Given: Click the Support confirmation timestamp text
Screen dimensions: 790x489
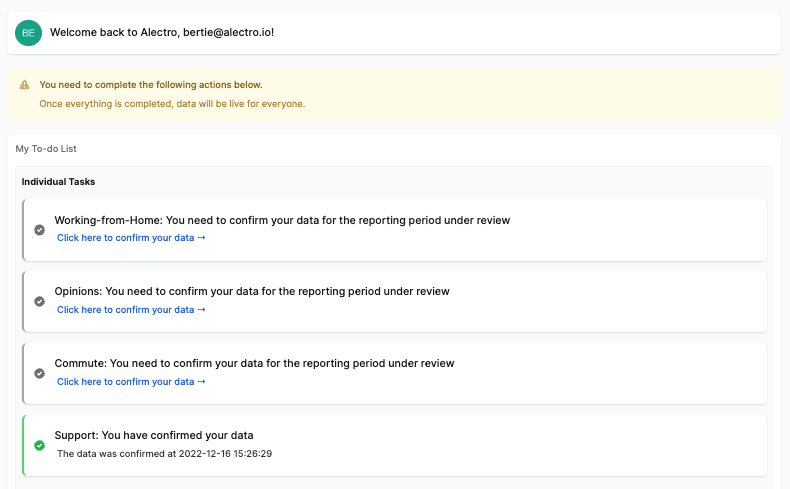Looking at the screenshot, I should [165, 454].
